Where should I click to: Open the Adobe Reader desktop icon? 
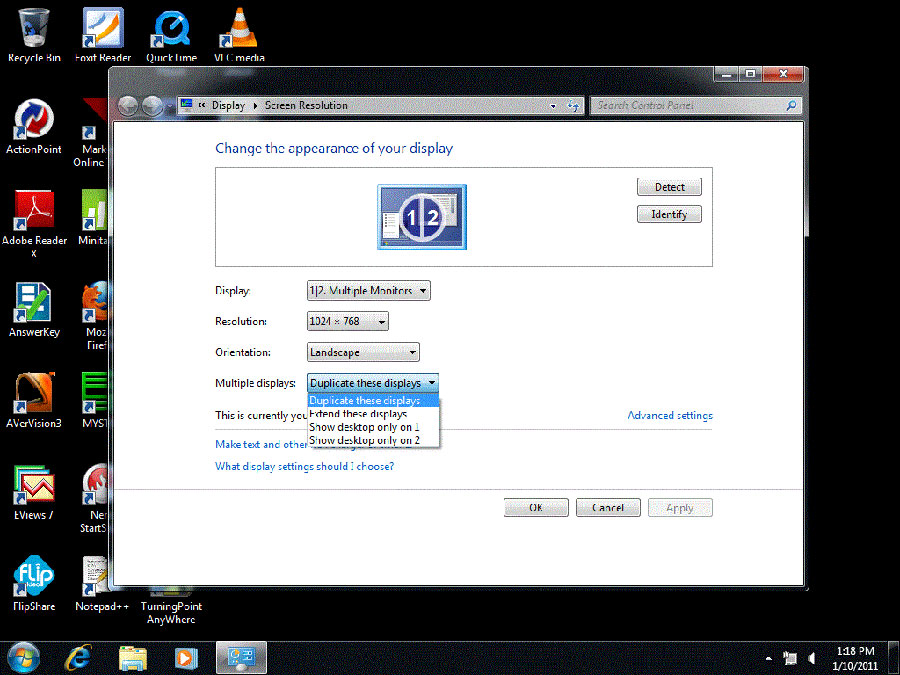click(34, 212)
